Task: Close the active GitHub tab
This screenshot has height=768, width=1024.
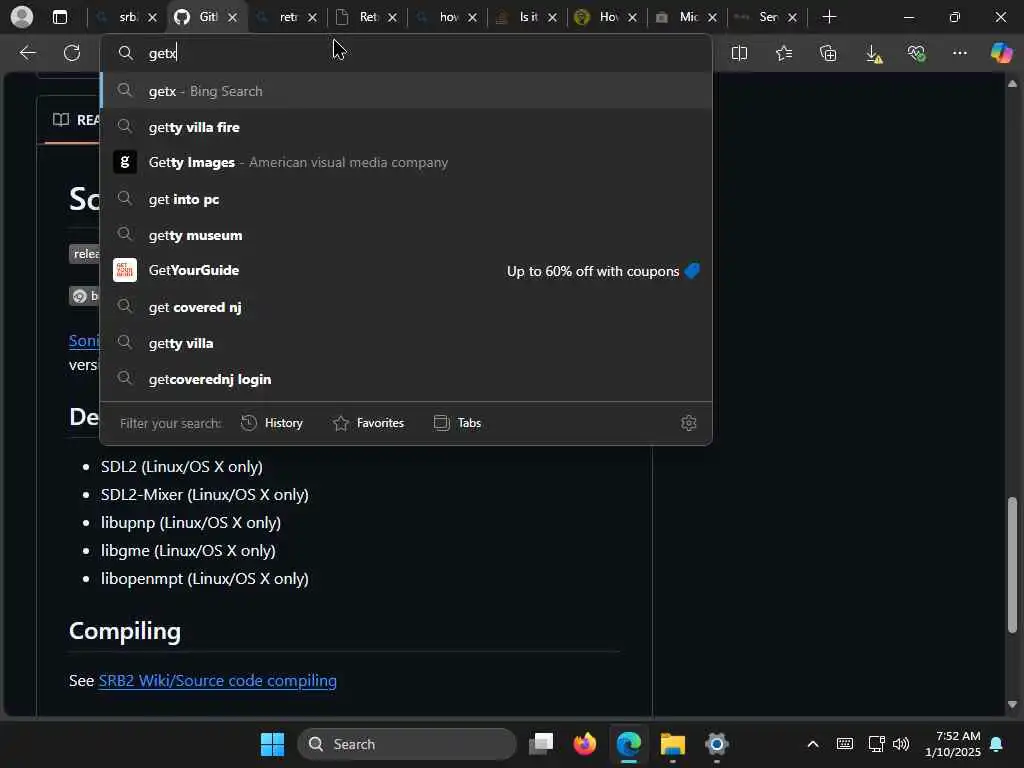Action: (232, 18)
